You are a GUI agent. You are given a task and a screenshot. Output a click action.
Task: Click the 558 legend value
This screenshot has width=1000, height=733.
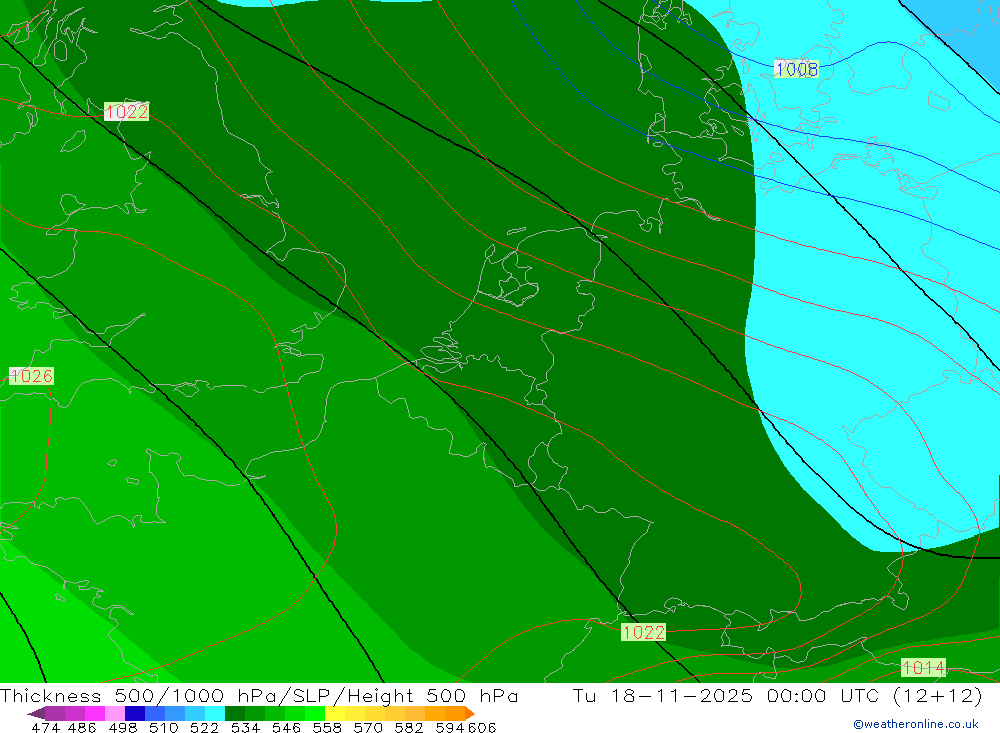326,727
